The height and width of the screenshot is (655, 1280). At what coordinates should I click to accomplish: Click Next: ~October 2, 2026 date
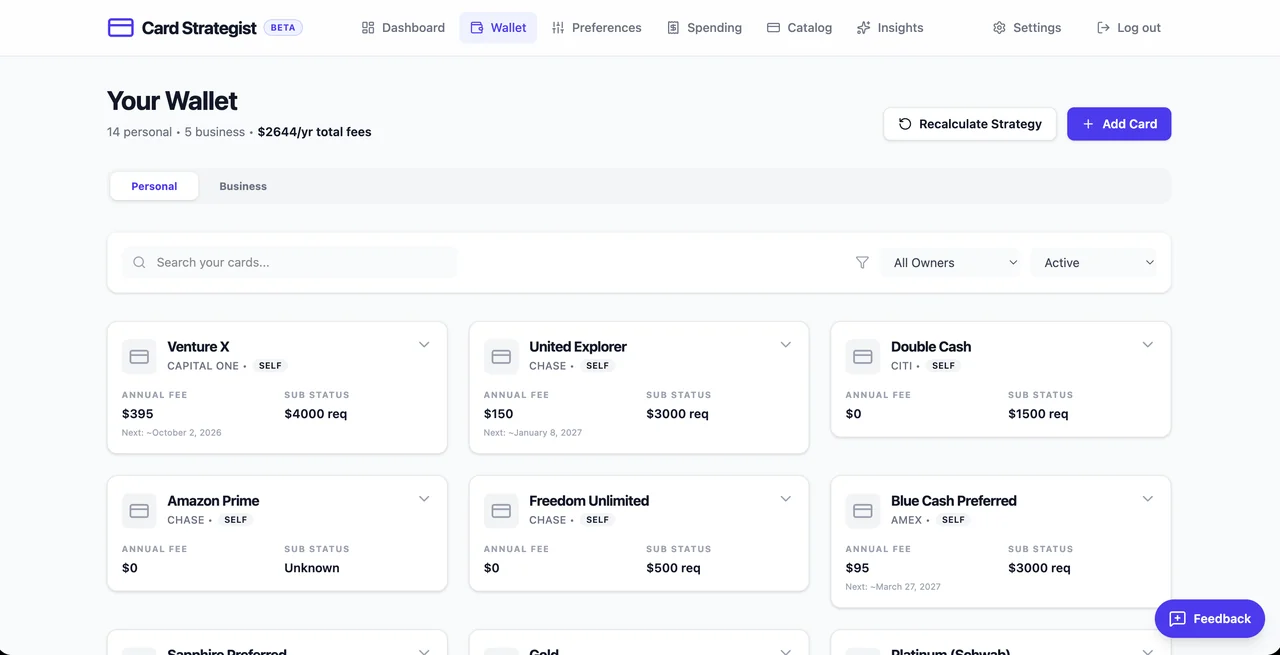point(172,433)
